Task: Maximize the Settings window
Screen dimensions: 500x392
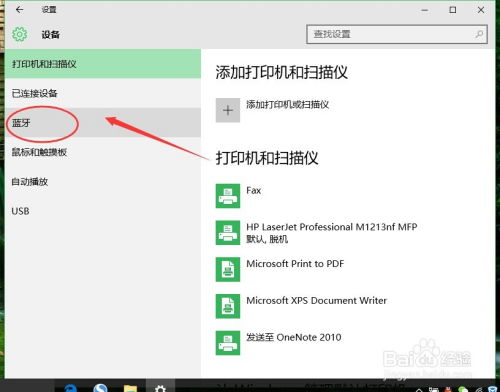Action: click(x=453, y=10)
